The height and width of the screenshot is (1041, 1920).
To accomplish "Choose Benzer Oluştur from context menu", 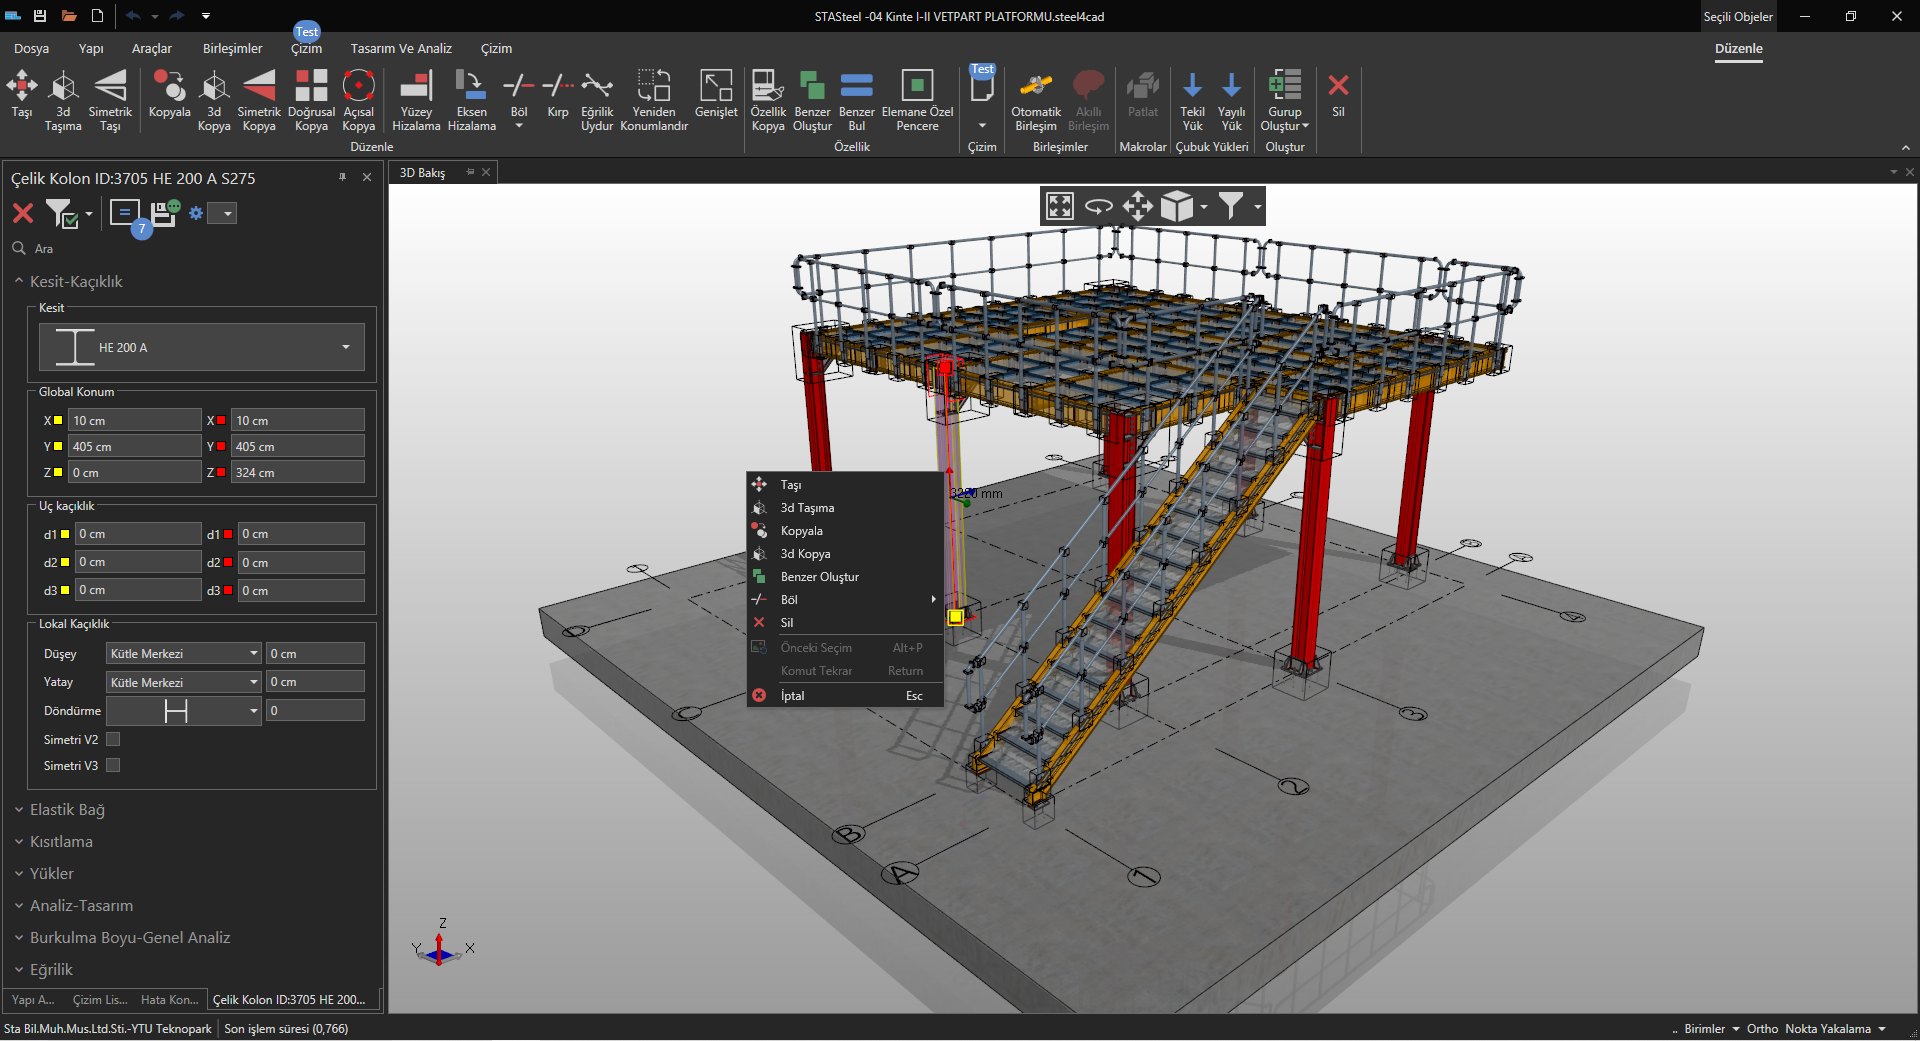I will click(x=819, y=577).
